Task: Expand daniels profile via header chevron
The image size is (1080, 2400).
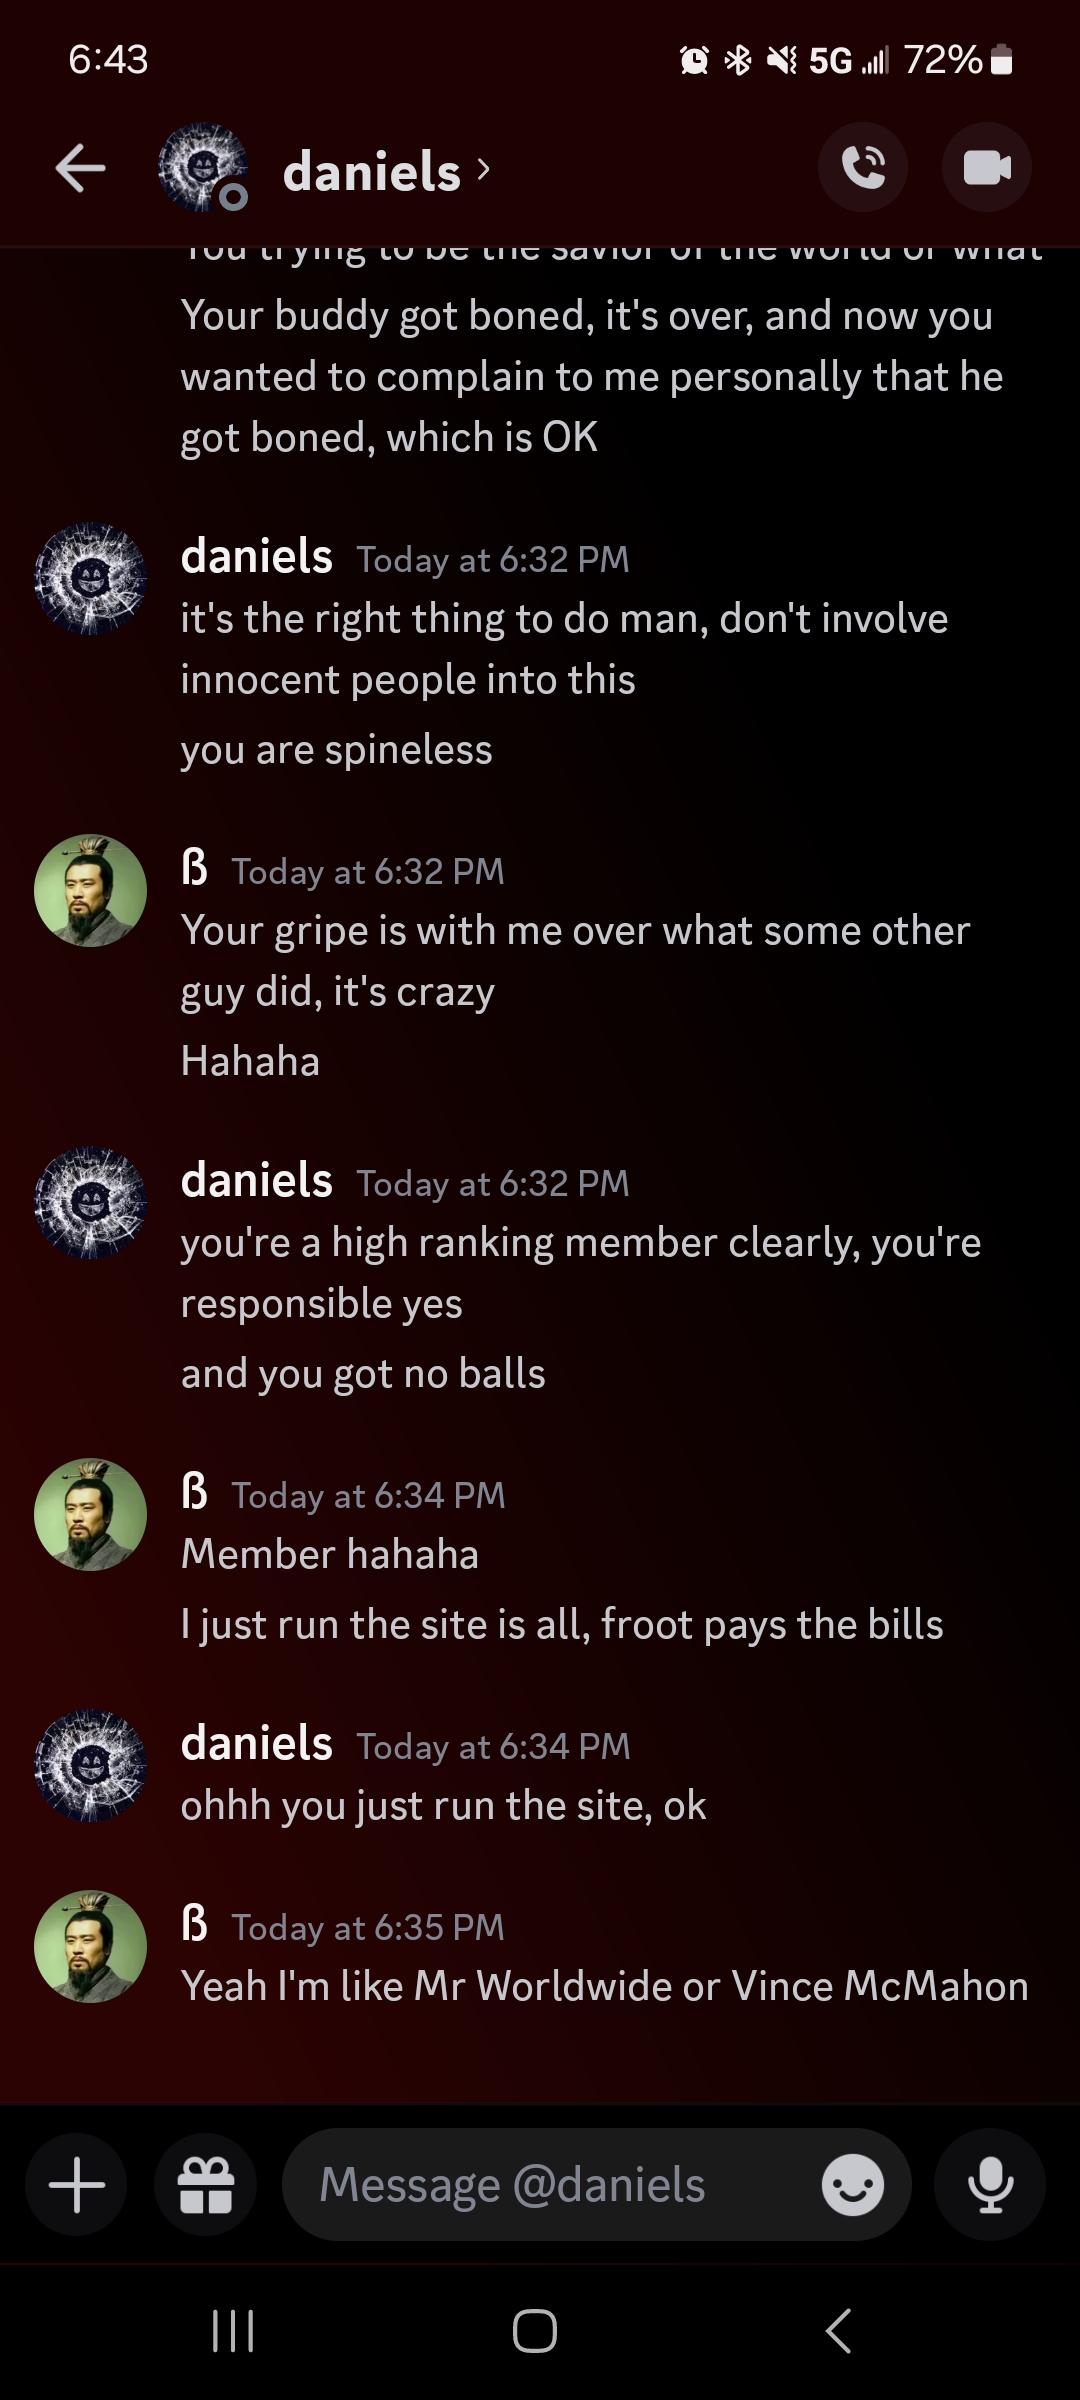Action: point(484,169)
